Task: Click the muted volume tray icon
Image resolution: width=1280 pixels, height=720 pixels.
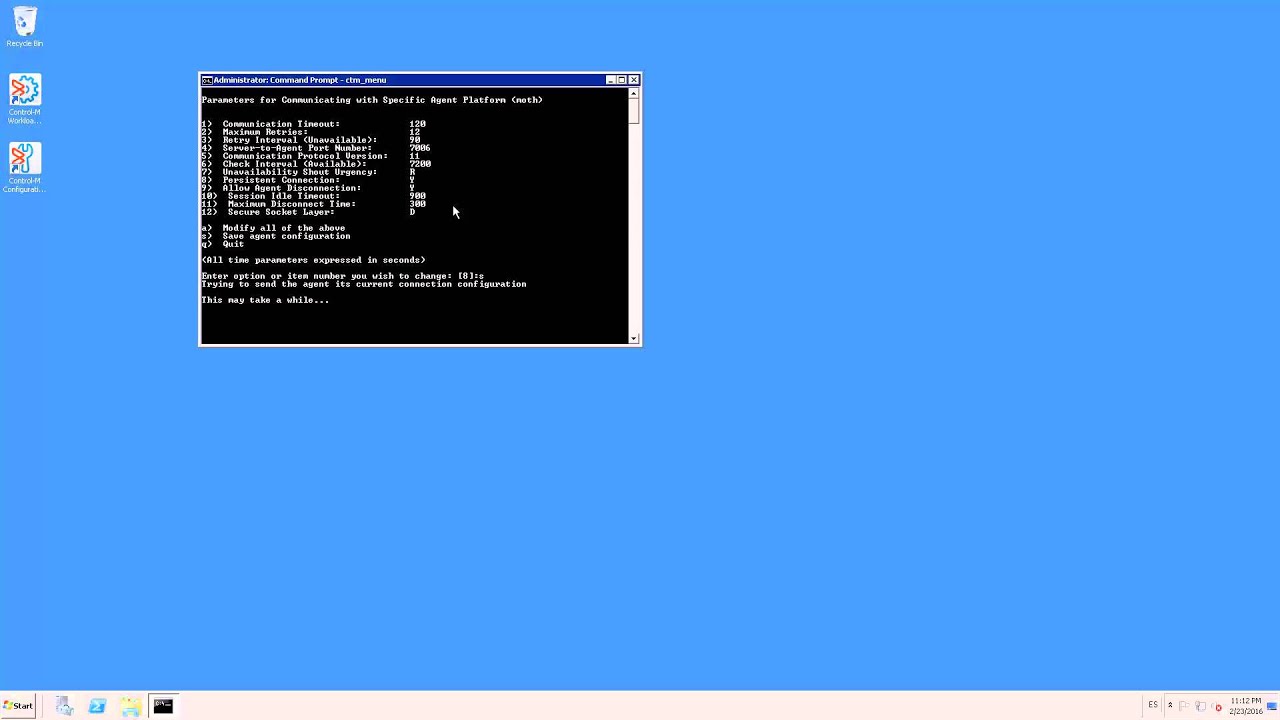Action: 1217,706
